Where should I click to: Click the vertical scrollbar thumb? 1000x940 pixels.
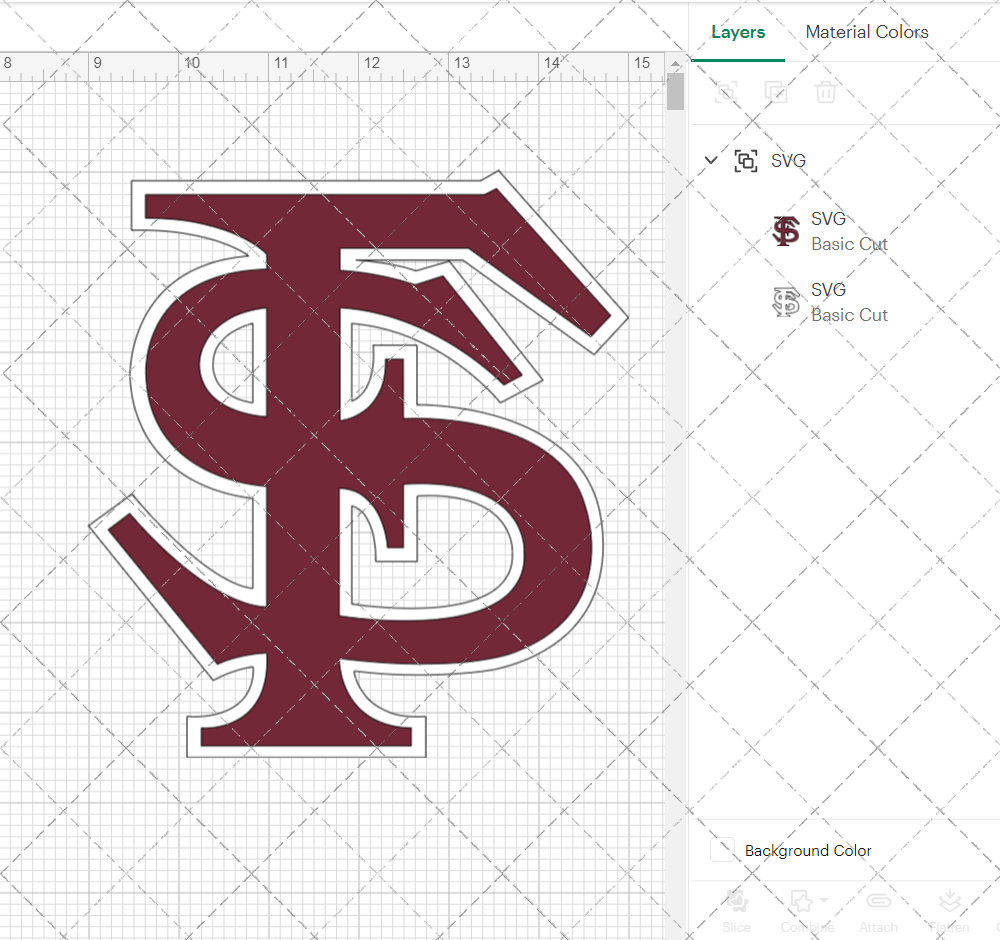(675, 92)
